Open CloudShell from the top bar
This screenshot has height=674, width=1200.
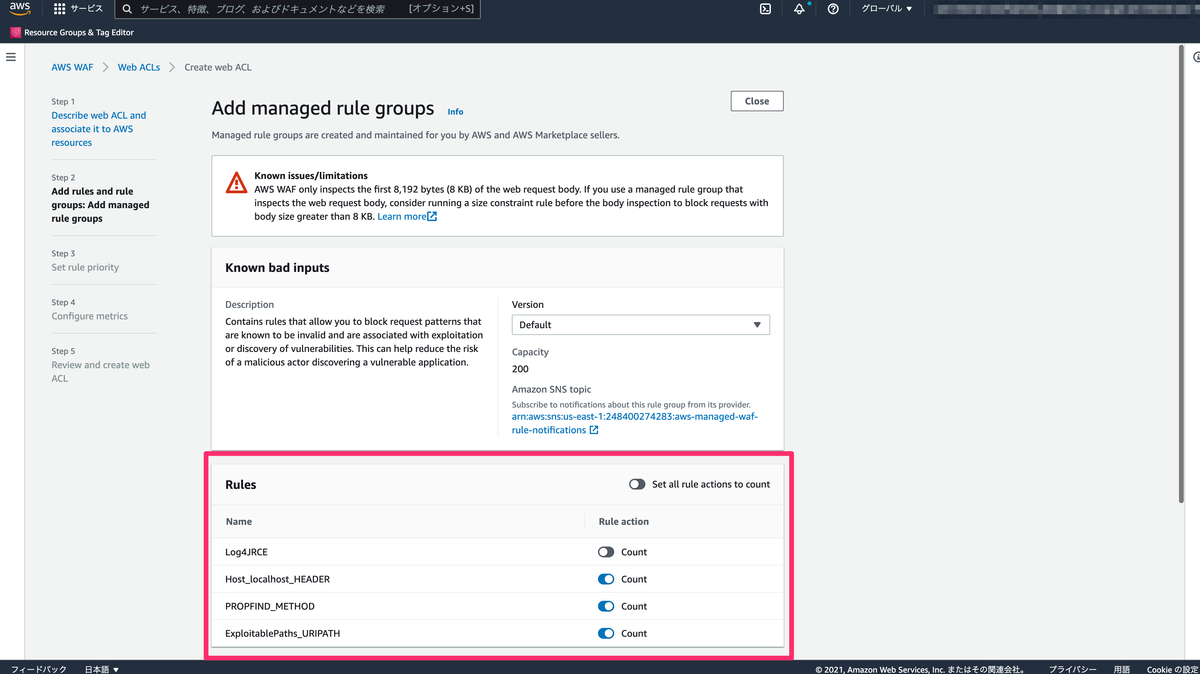click(x=765, y=9)
